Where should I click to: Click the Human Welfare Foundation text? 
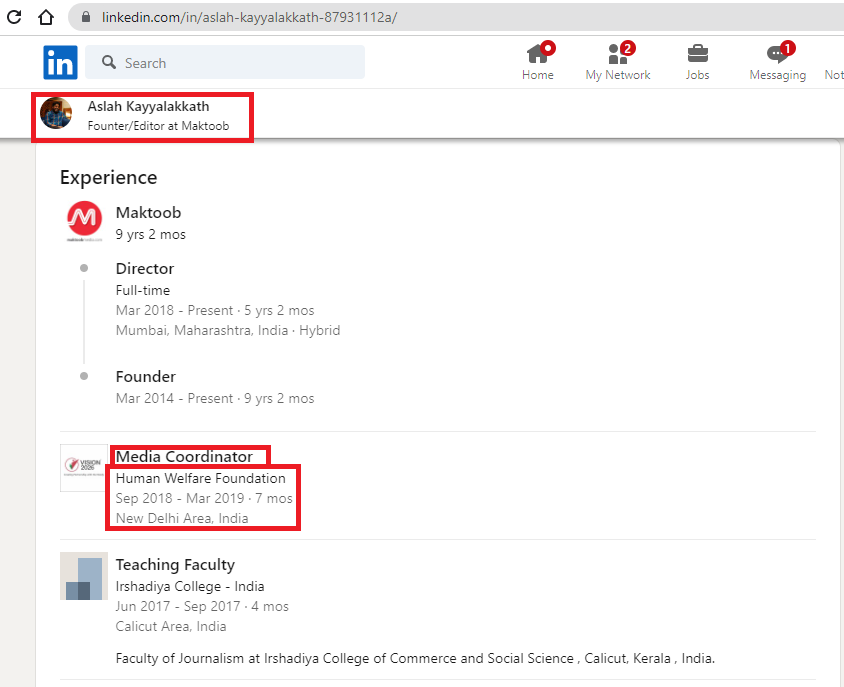(201, 479)
